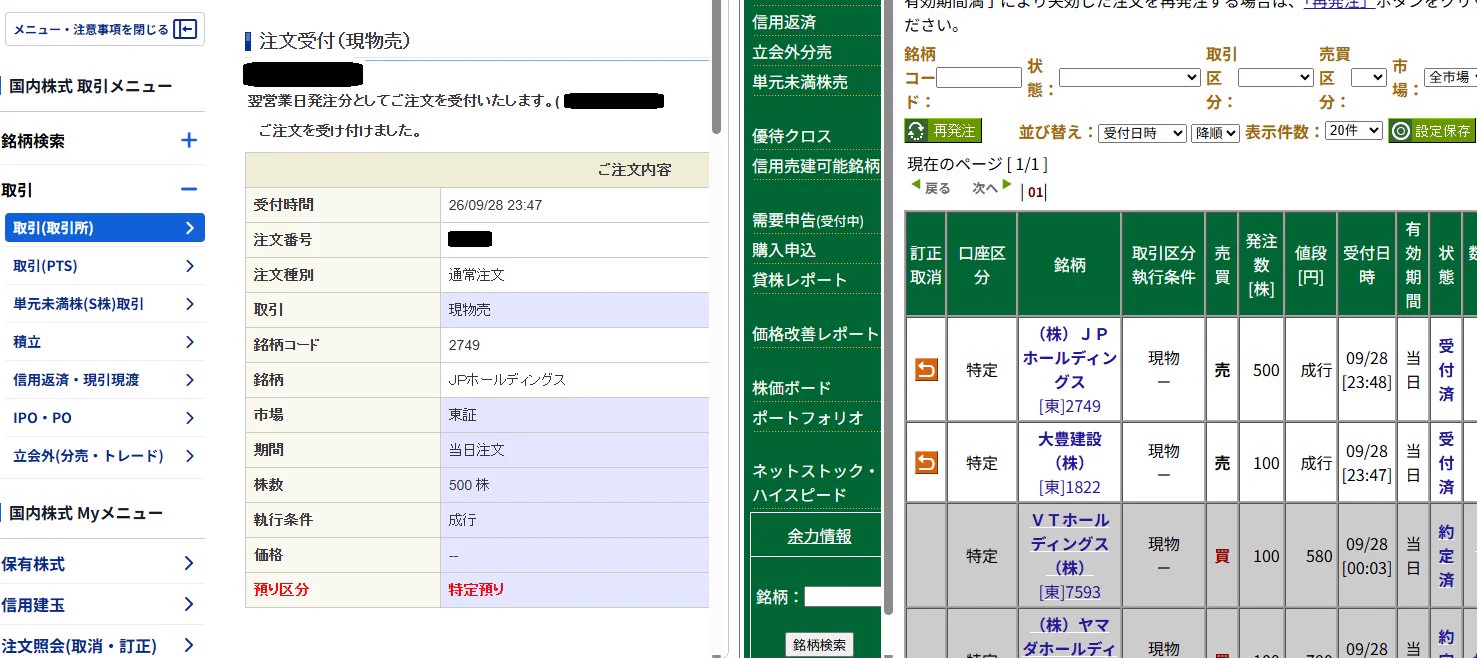Viewport: 1477px width, 658px height.
Task: Open 信用売建可能銘柄 in green sidebar
Action: (816, 166)
